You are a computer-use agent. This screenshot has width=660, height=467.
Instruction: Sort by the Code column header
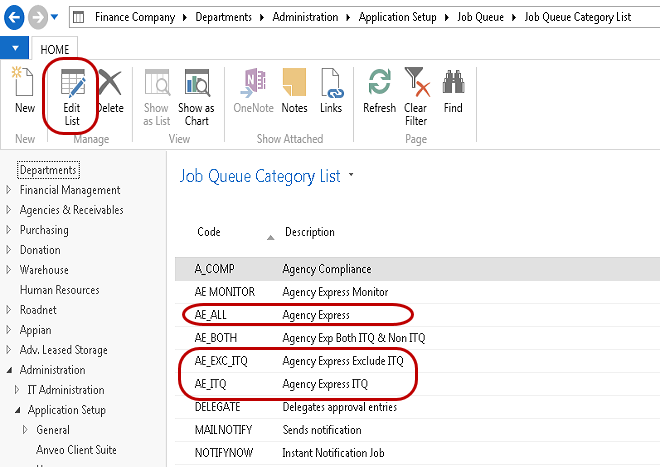point(209,232)
